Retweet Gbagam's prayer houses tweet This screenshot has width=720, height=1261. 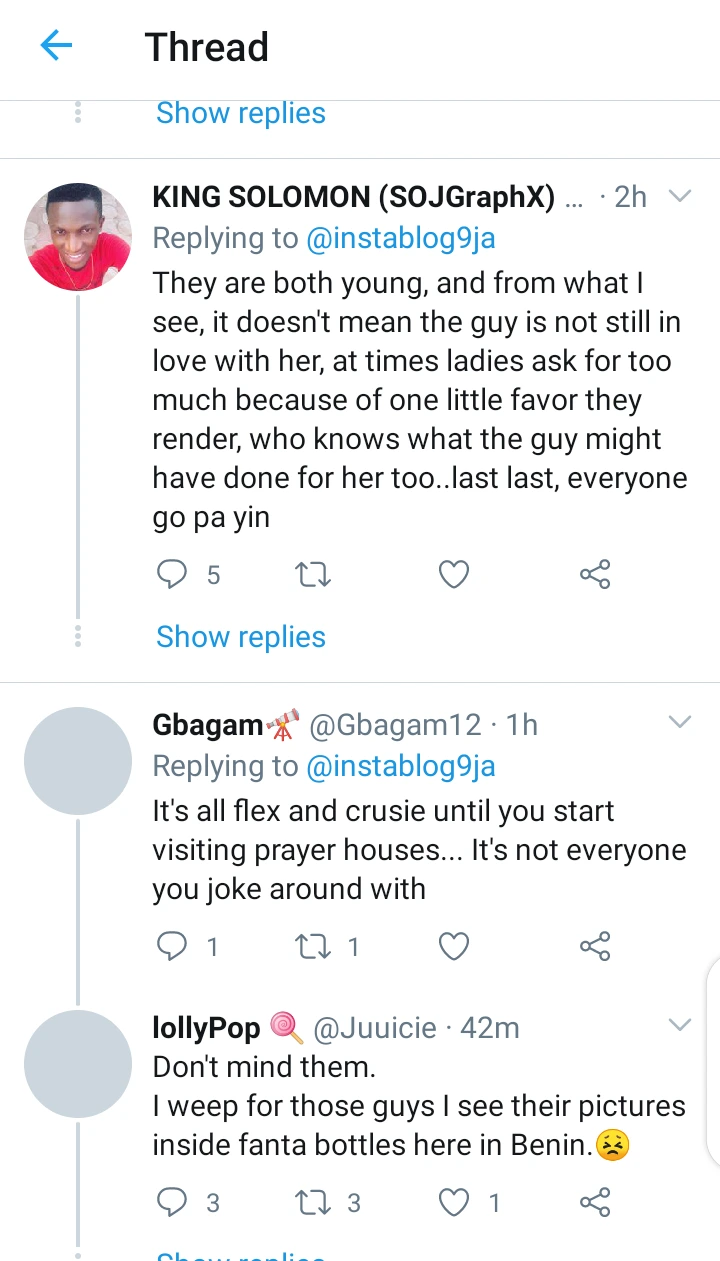coord(313,946)
